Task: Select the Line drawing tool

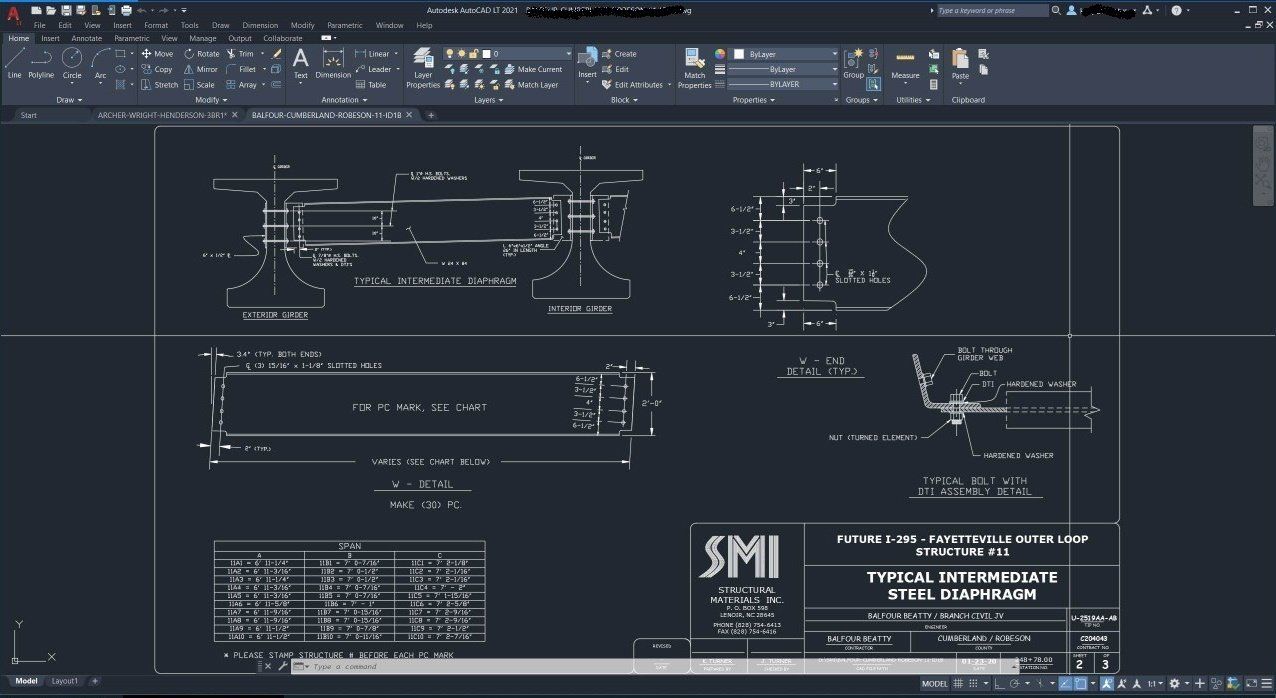Action: [14, 61]
